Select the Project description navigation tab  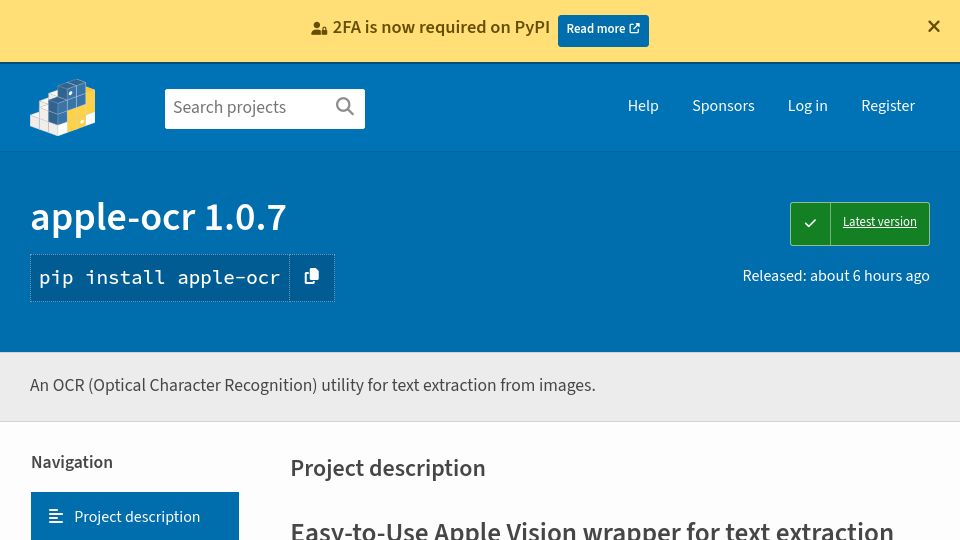[135, 516]
